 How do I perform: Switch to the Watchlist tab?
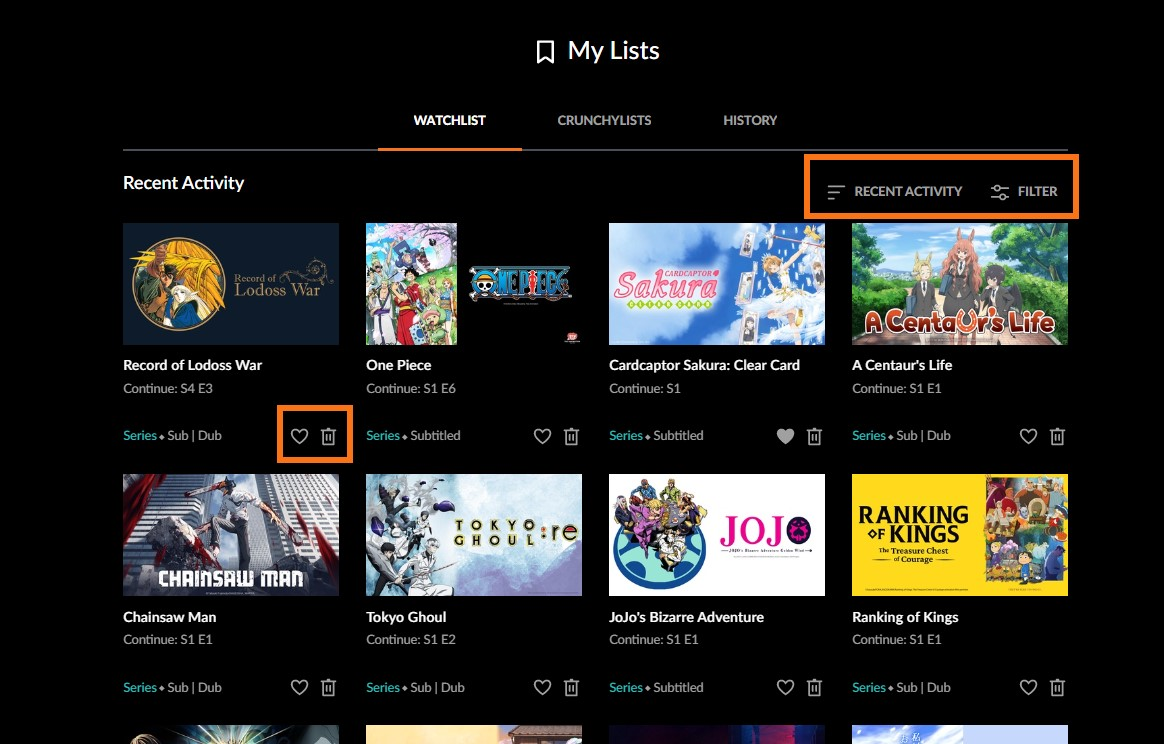(x=449, y=120)
